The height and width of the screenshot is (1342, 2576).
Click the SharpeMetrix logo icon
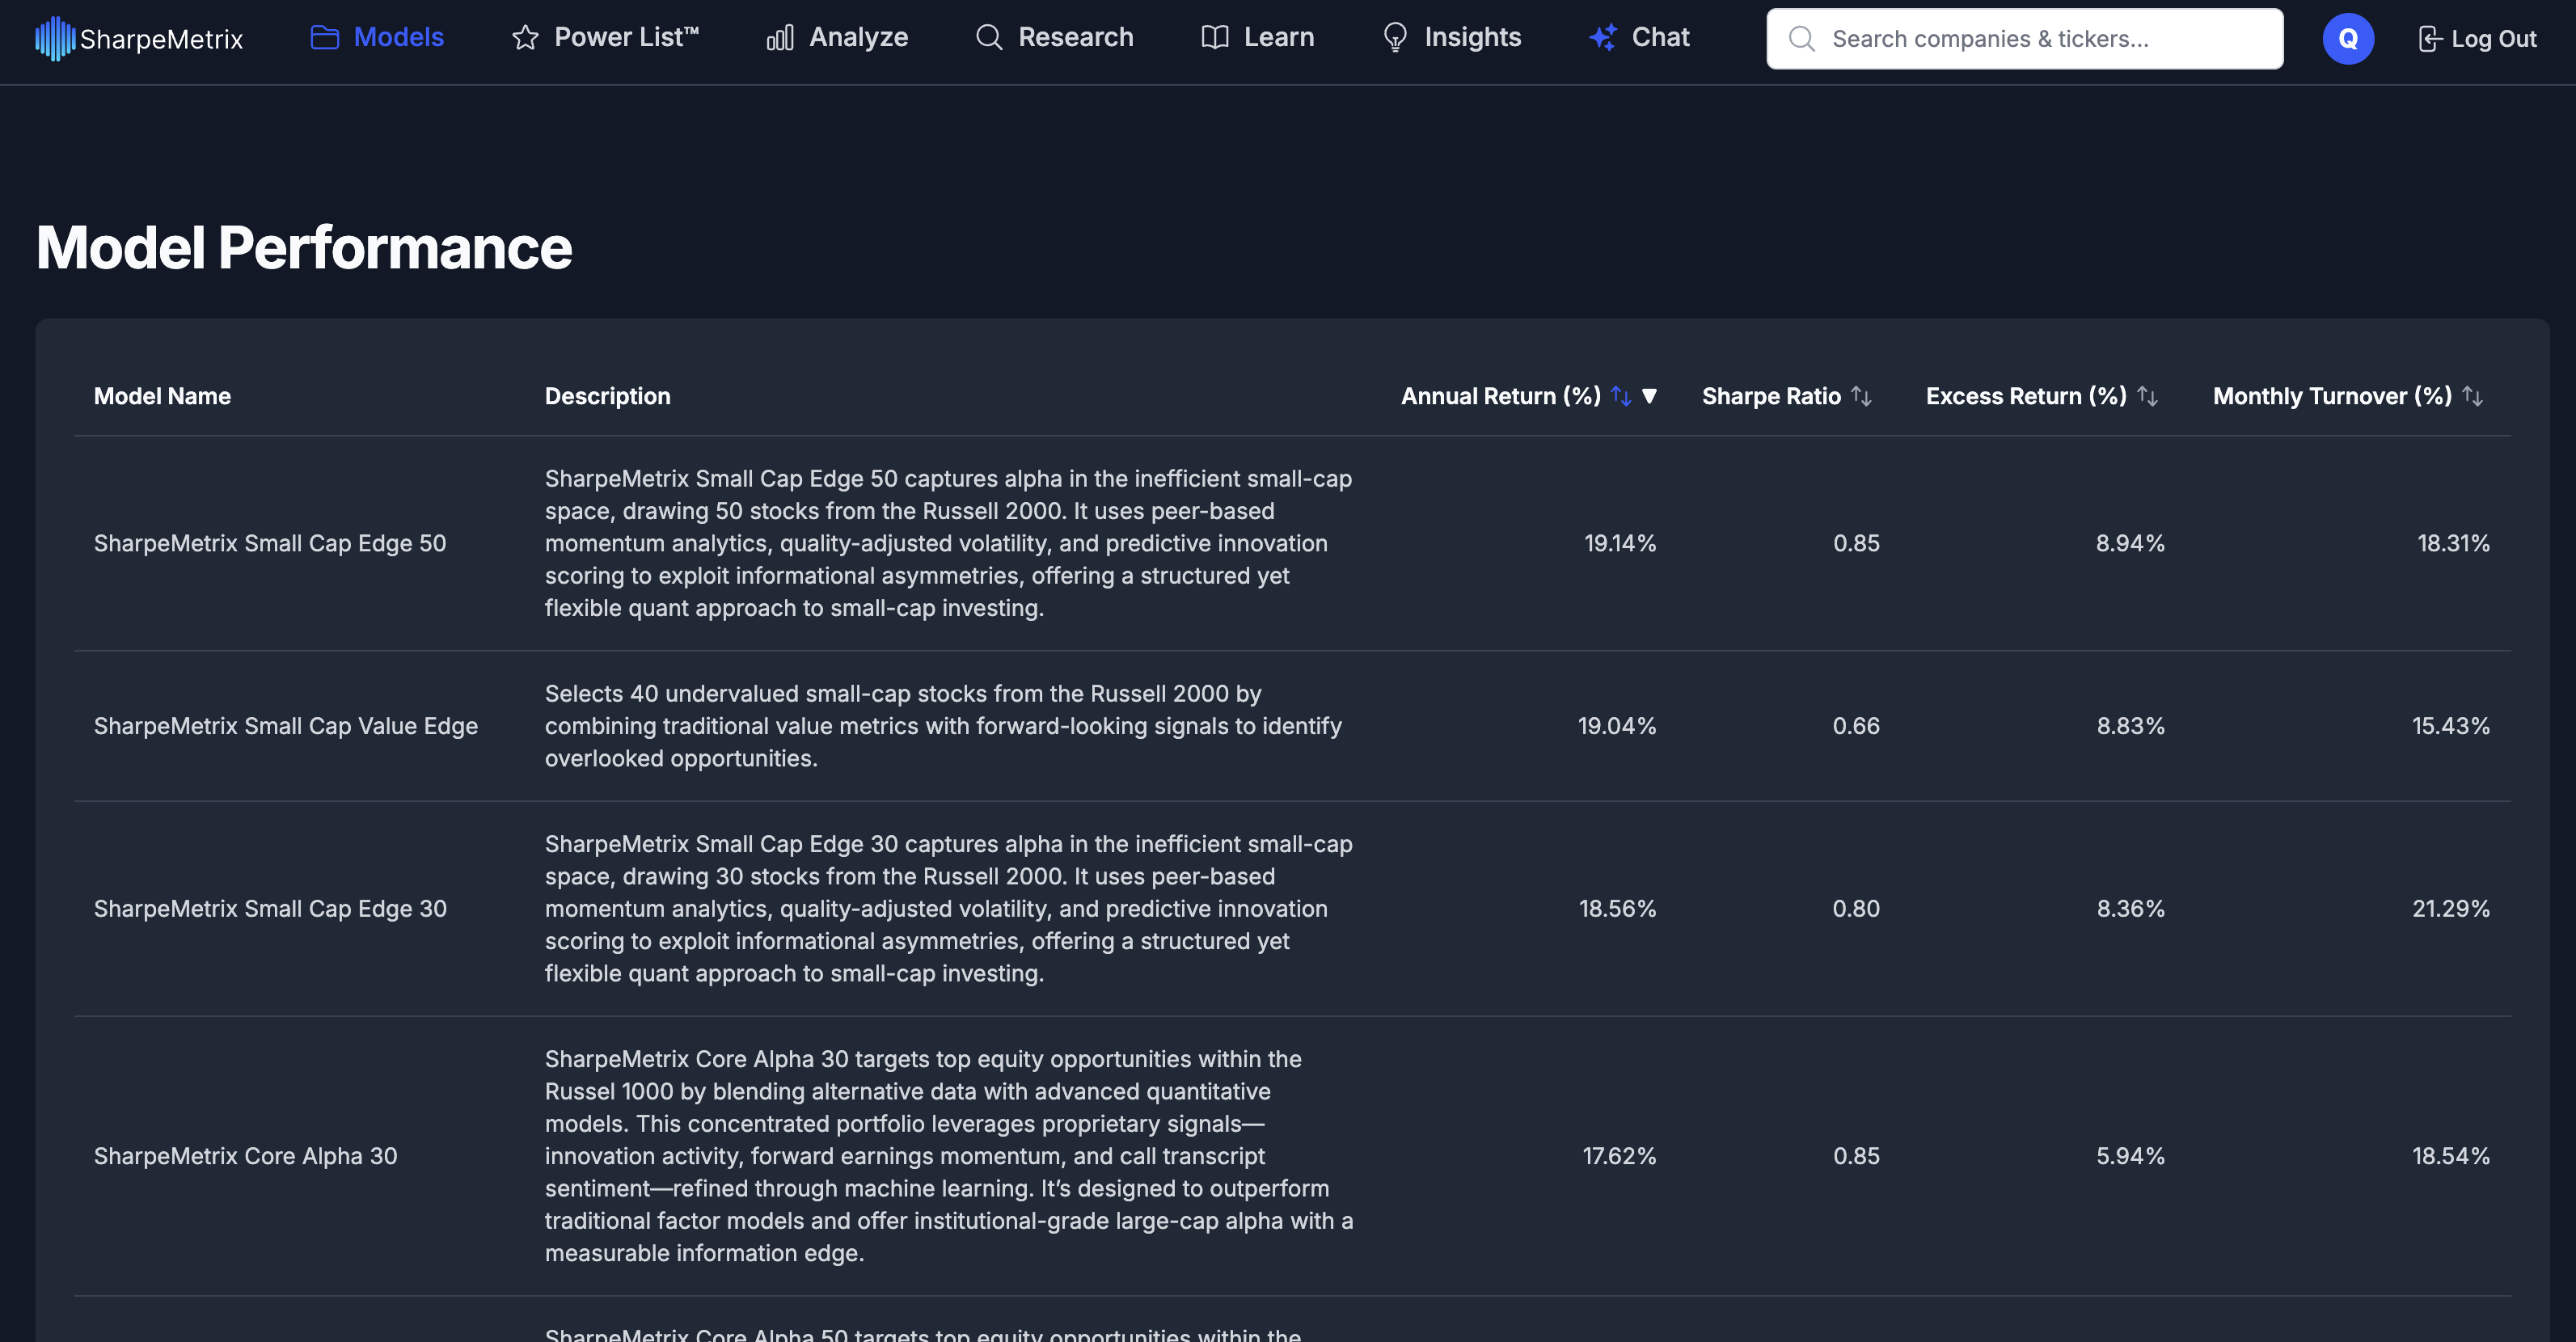click(55, 38)
